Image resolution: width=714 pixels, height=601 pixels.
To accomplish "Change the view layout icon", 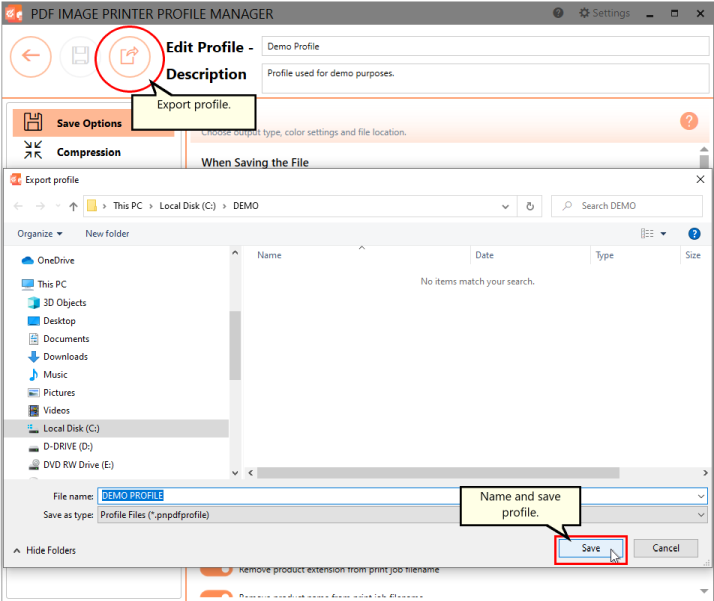I will click(x=647, y=234).
